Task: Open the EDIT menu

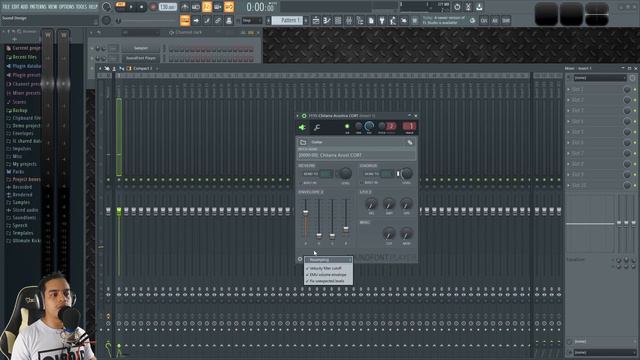Action: pyautogui.click(x=15, y=7)
